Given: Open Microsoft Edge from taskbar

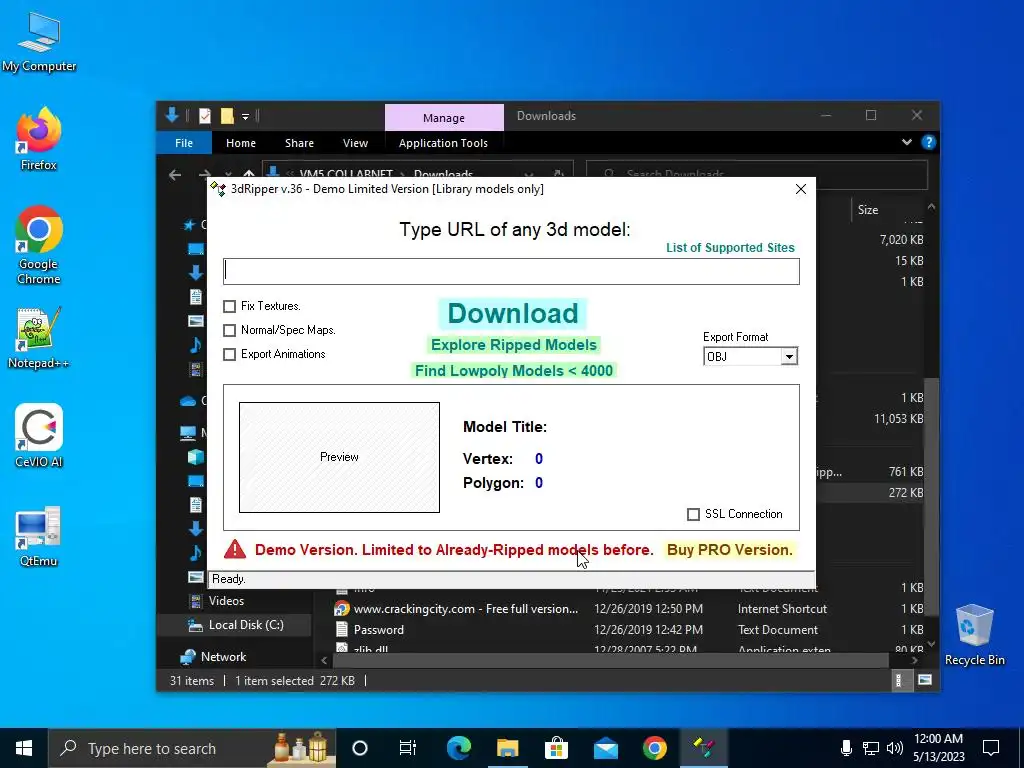Looking at the screenshot, I should [x=458, y=748].
